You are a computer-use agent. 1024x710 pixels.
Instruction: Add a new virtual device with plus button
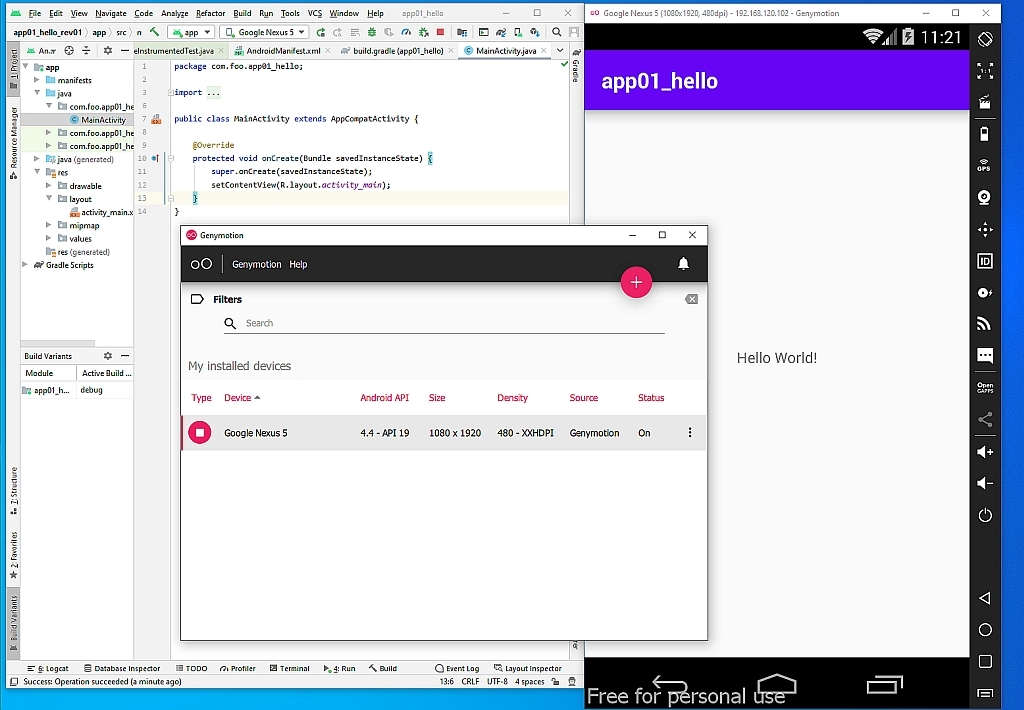636,282
